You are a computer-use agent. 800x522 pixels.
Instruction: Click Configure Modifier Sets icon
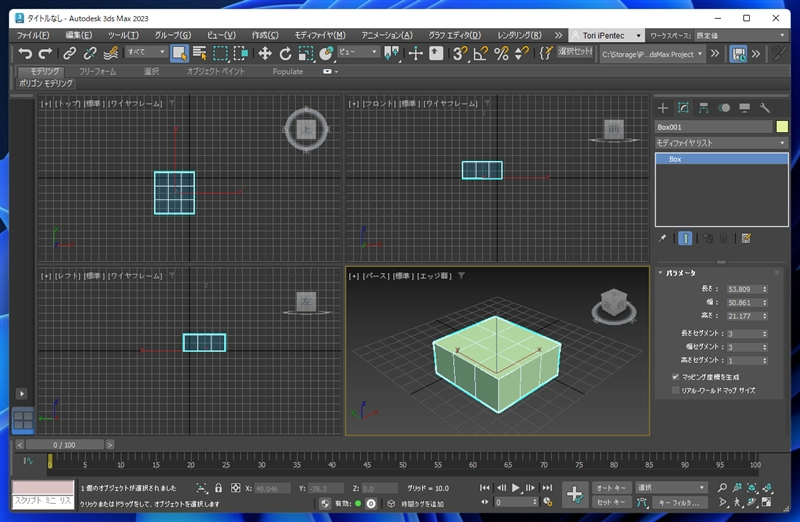[746, 238]
